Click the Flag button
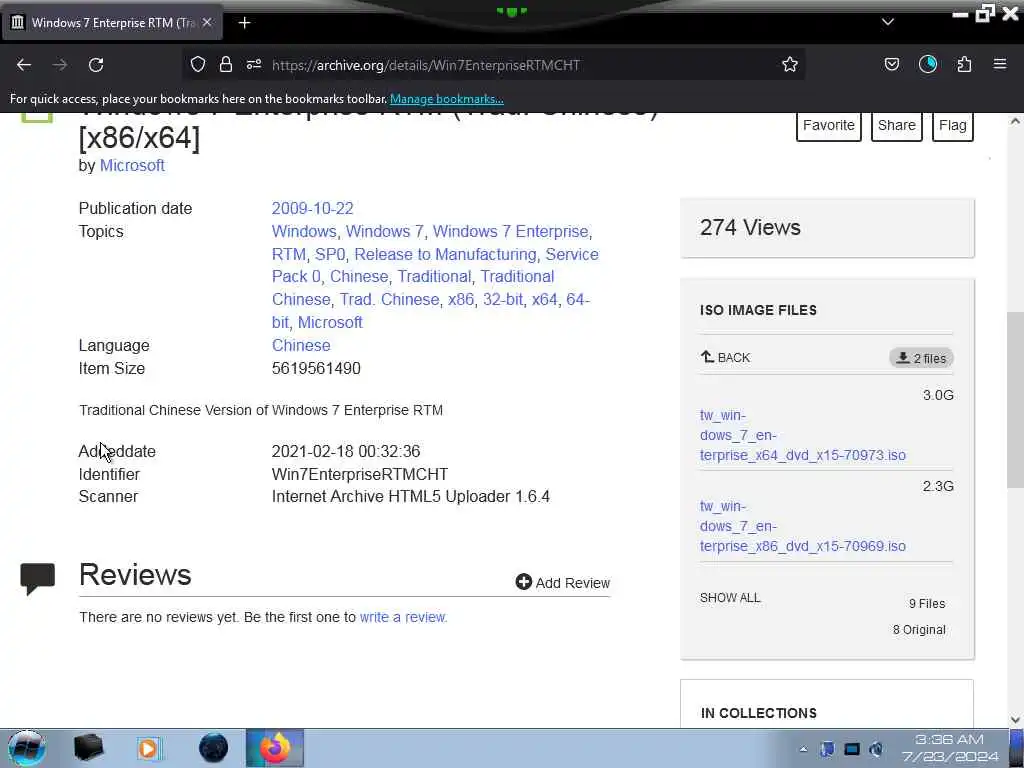This screenshot has width=1024, height=768. click(x=953, y=125)
